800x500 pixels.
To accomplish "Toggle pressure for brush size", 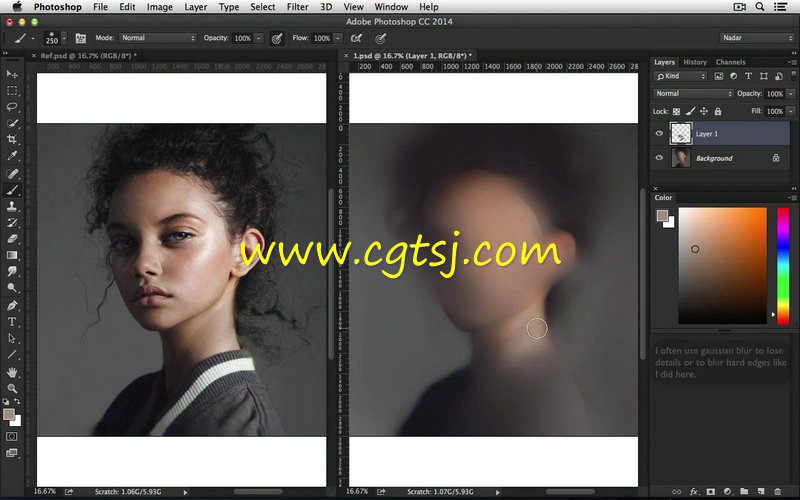I will [380, 38].
